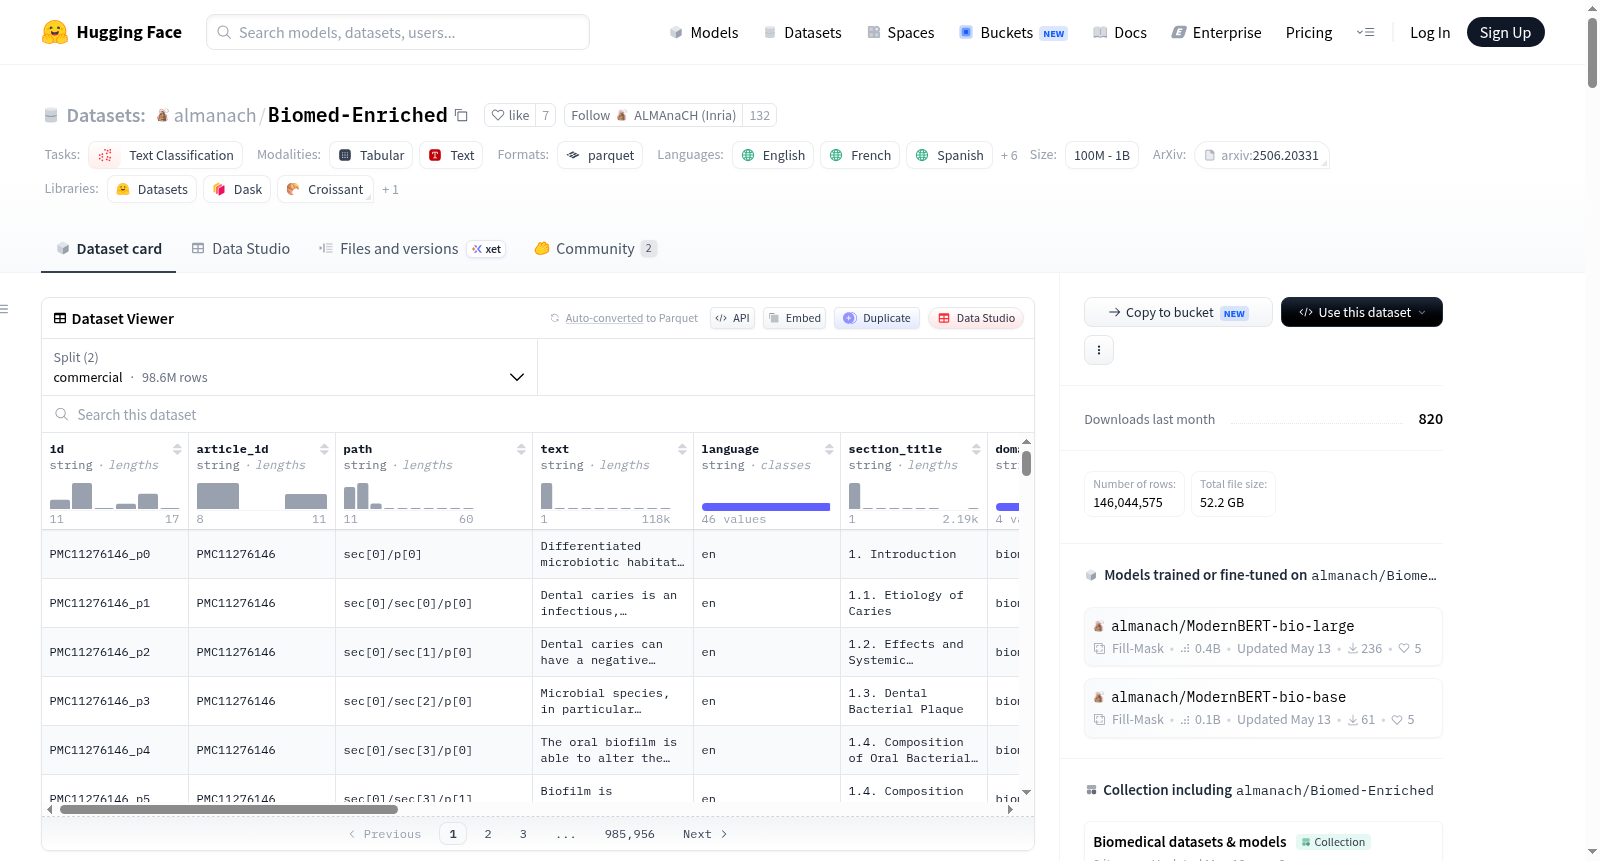Sort the section_title column
Image resolution: width=1600 pixels, height=861 pixels.
pyautogui.click(x=976, y=449)
